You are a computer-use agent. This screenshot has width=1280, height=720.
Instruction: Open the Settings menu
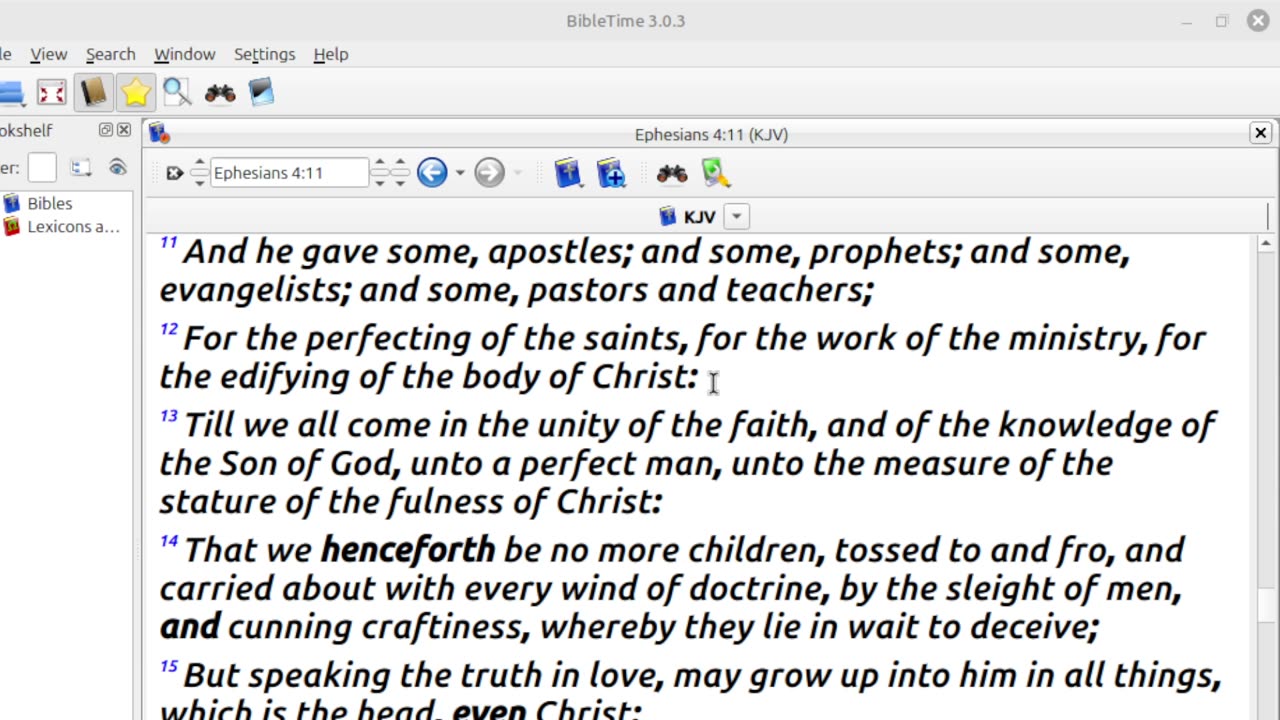264,54
